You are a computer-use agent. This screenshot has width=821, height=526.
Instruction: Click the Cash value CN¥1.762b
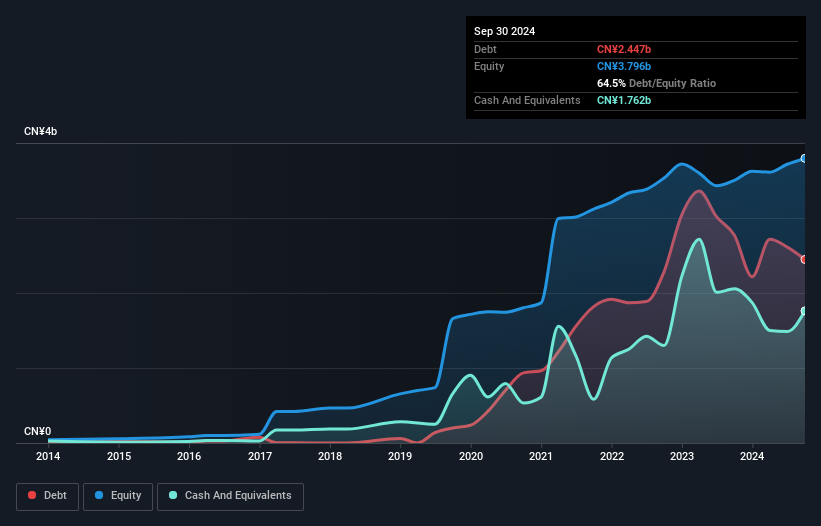(624, 100)
